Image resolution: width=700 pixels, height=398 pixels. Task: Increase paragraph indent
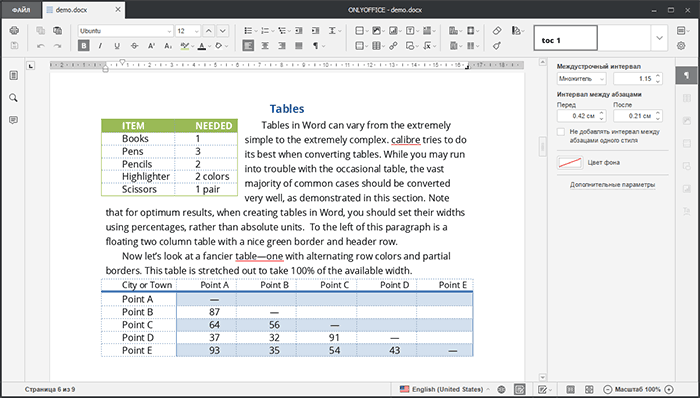[x=315, y=31]
